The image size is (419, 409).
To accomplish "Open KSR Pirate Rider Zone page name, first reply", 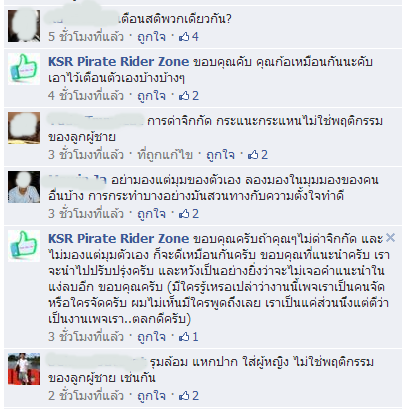I will point(118,62).
